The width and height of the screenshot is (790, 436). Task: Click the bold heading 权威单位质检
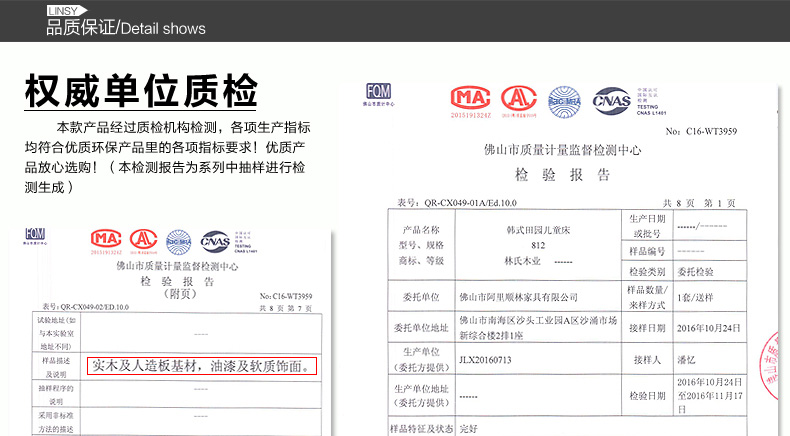(141, 91)
